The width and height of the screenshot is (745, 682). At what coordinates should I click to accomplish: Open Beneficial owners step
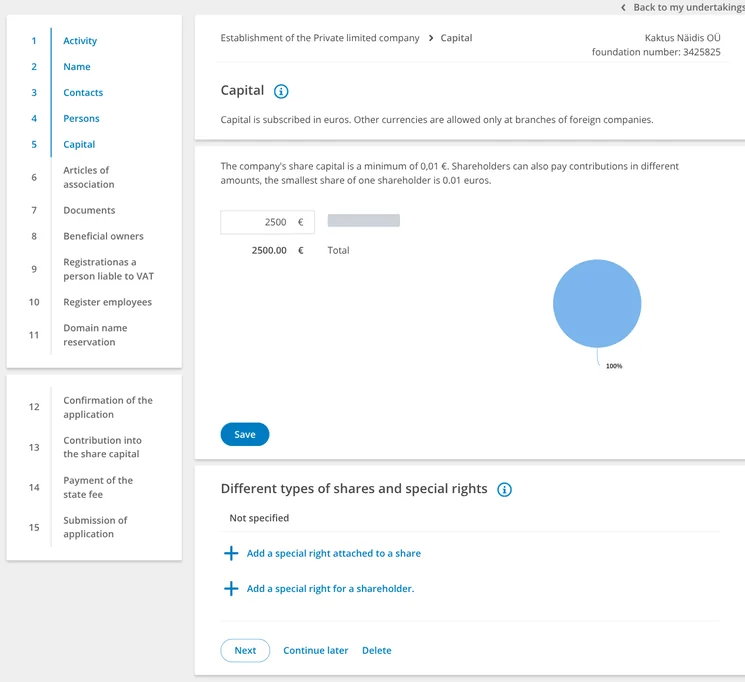click(103, 236)
